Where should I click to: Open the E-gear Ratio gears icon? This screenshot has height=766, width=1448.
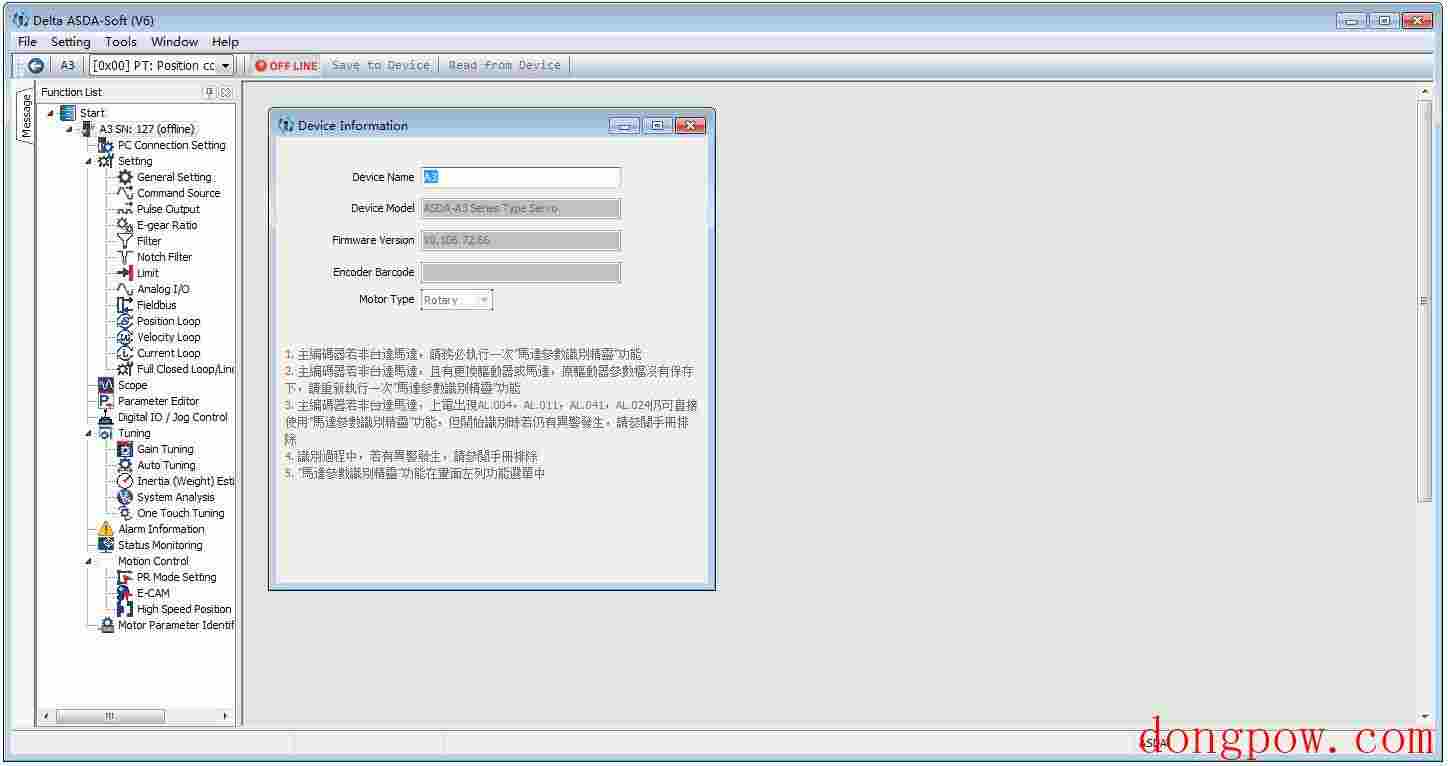click(x=125, y=225)
